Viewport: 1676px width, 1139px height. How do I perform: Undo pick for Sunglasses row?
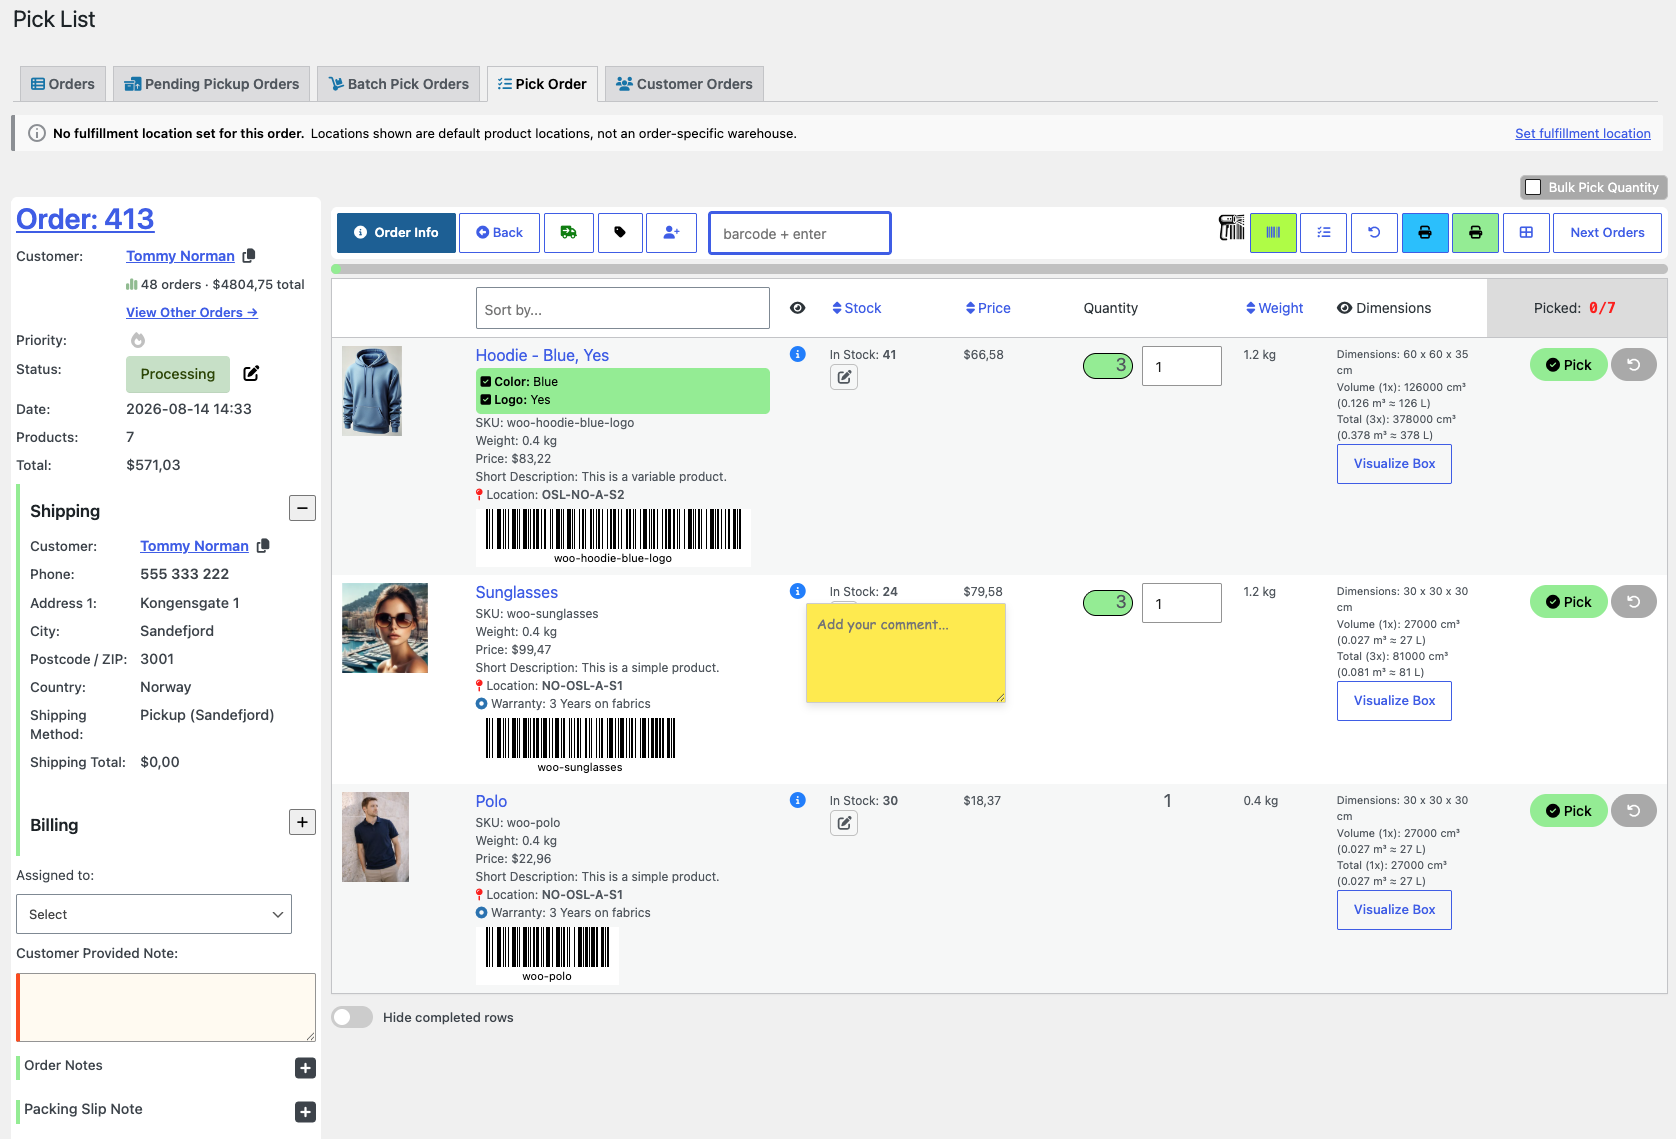click(x=1633, y=602)
